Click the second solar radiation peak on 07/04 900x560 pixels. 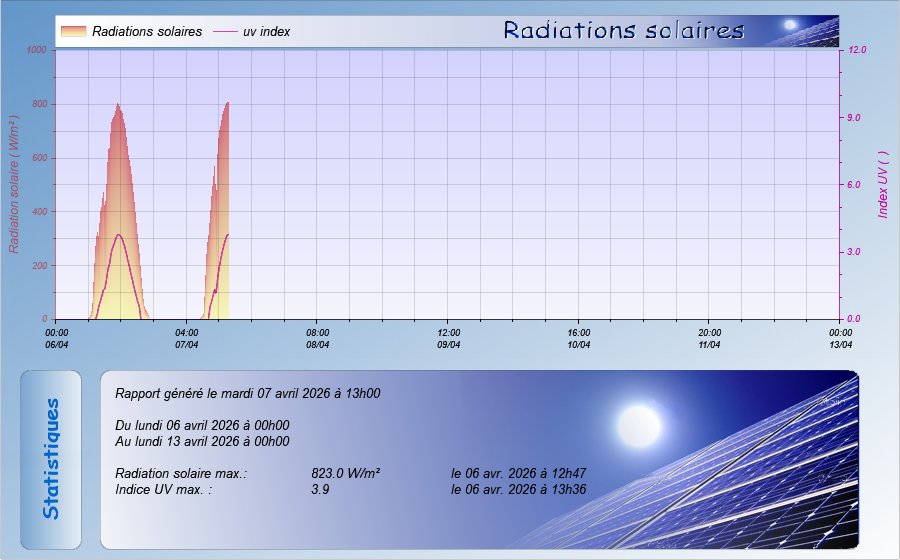coord(227,103)
